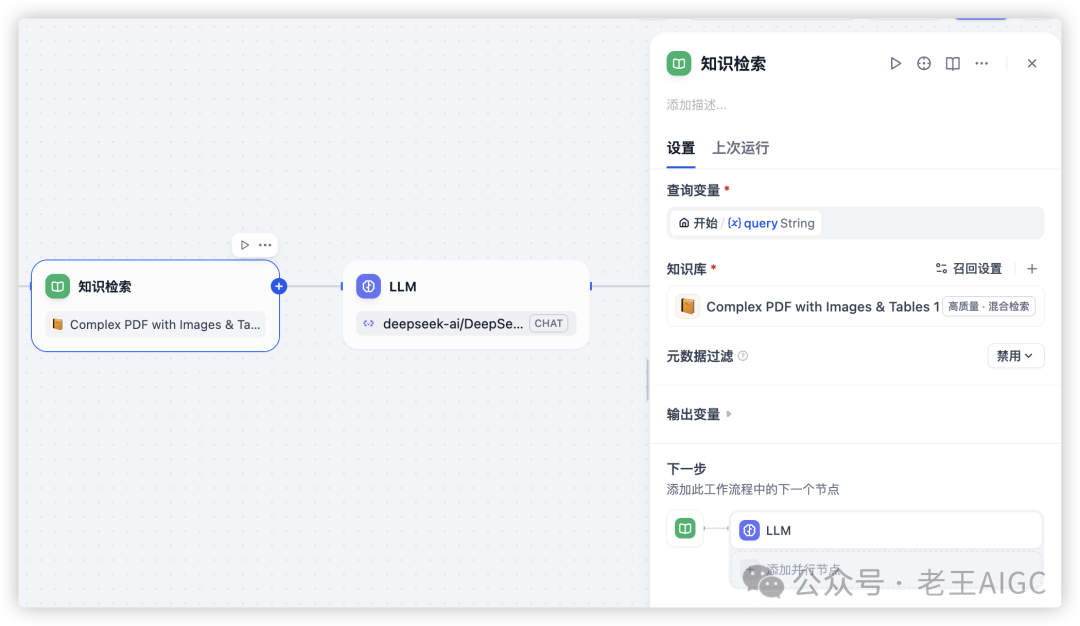Switch to the 上次运行 tab
The width and height of the screenshot is (1080, 626).
pyautogui.click(x=740, y=147)
